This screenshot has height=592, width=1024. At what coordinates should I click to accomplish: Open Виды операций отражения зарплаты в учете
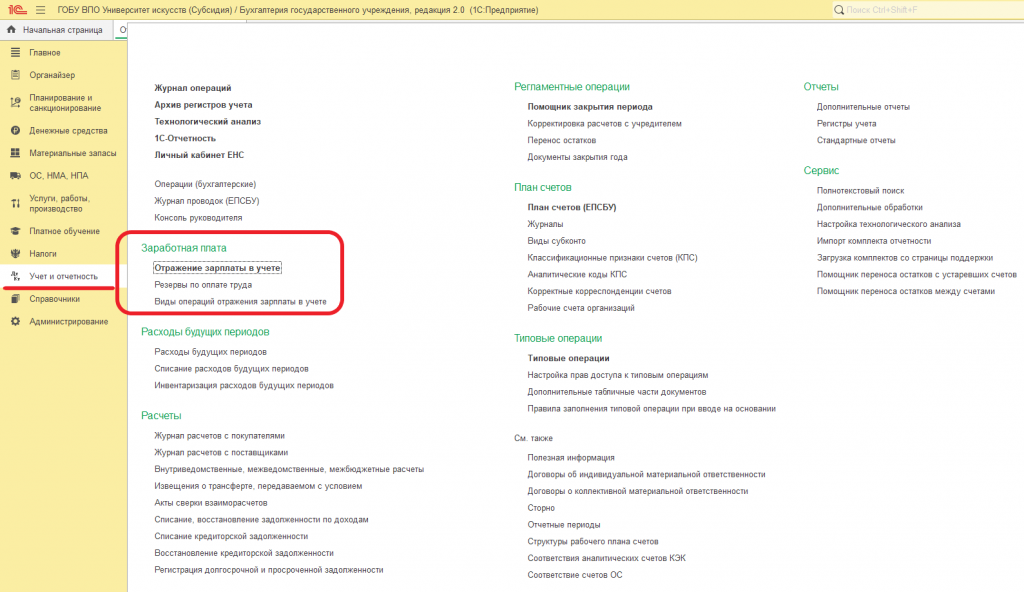(240, 302)
